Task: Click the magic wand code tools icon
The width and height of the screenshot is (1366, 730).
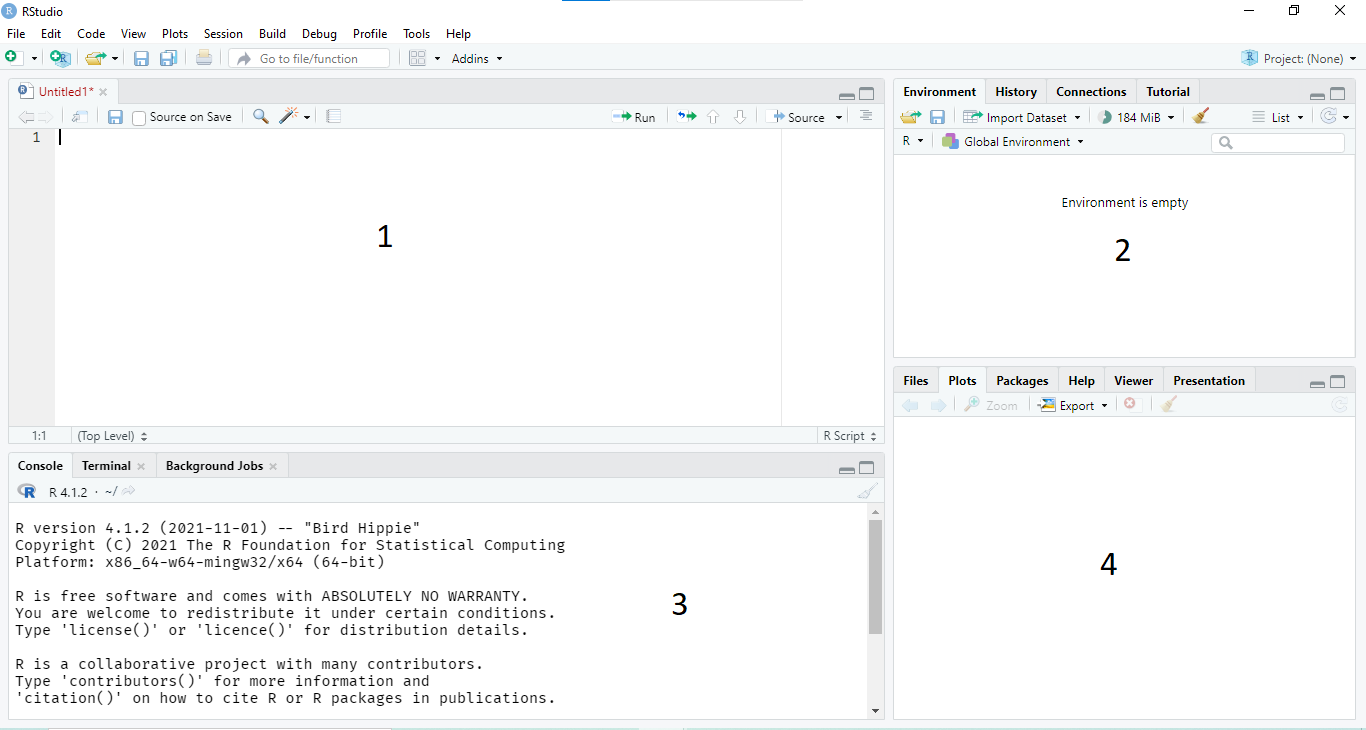Action: point(289,117)
